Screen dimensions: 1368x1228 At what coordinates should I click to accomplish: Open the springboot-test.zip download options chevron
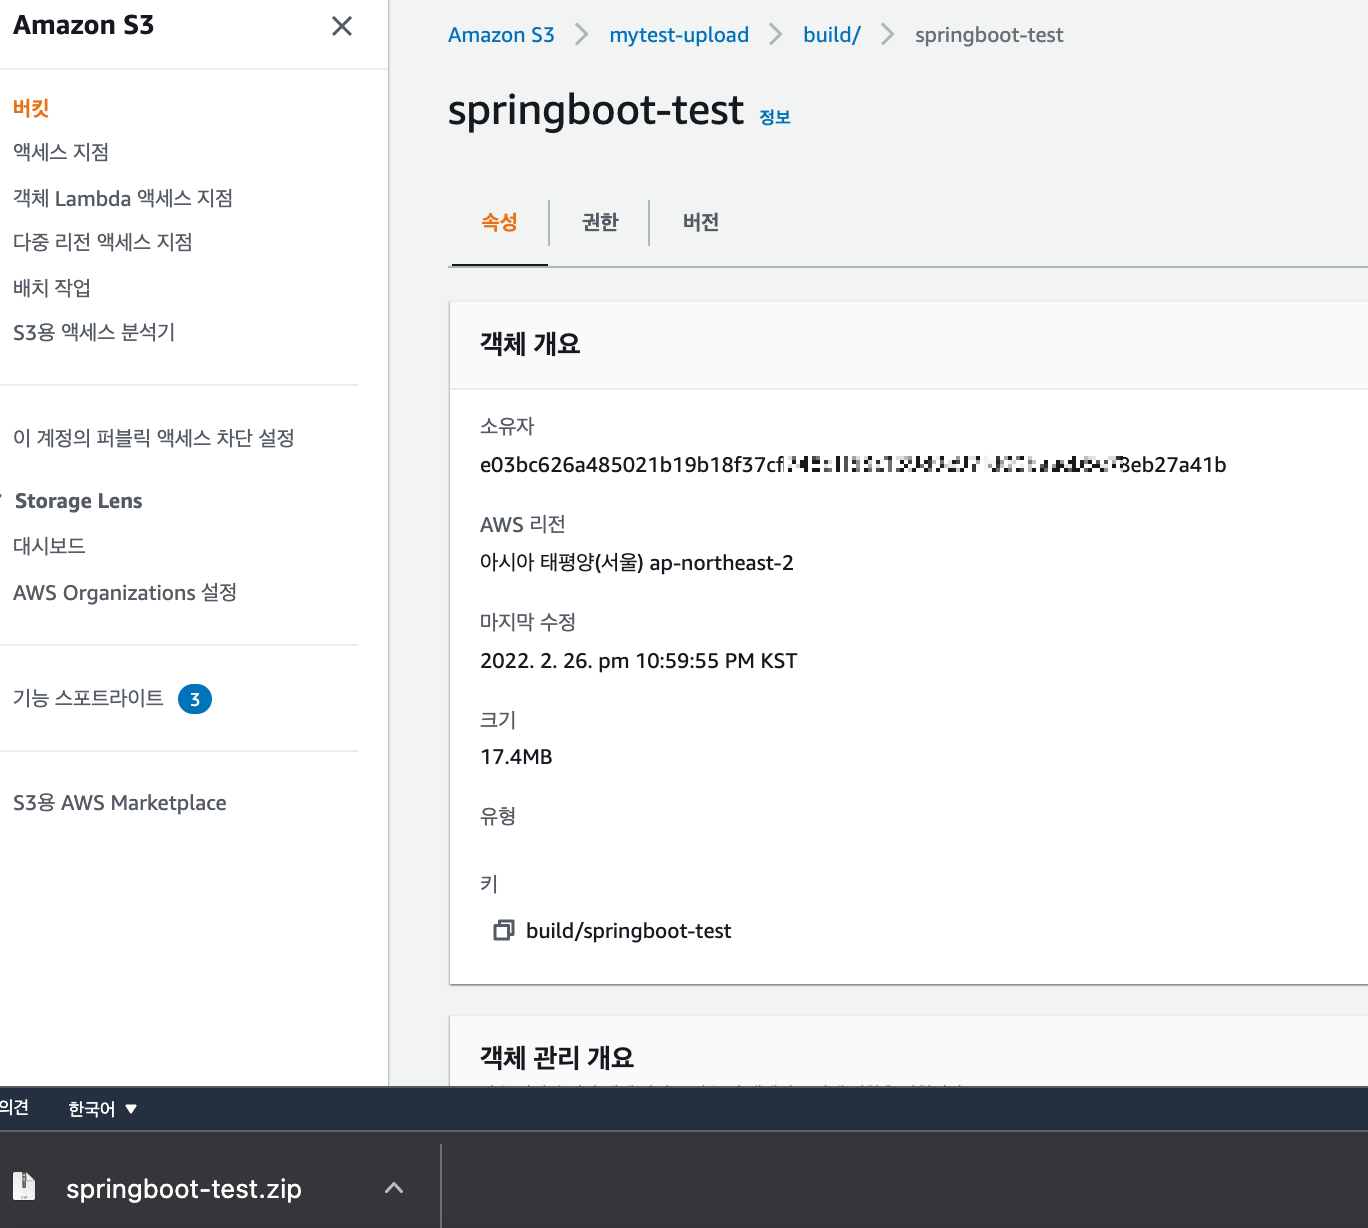pos(394,1188)
